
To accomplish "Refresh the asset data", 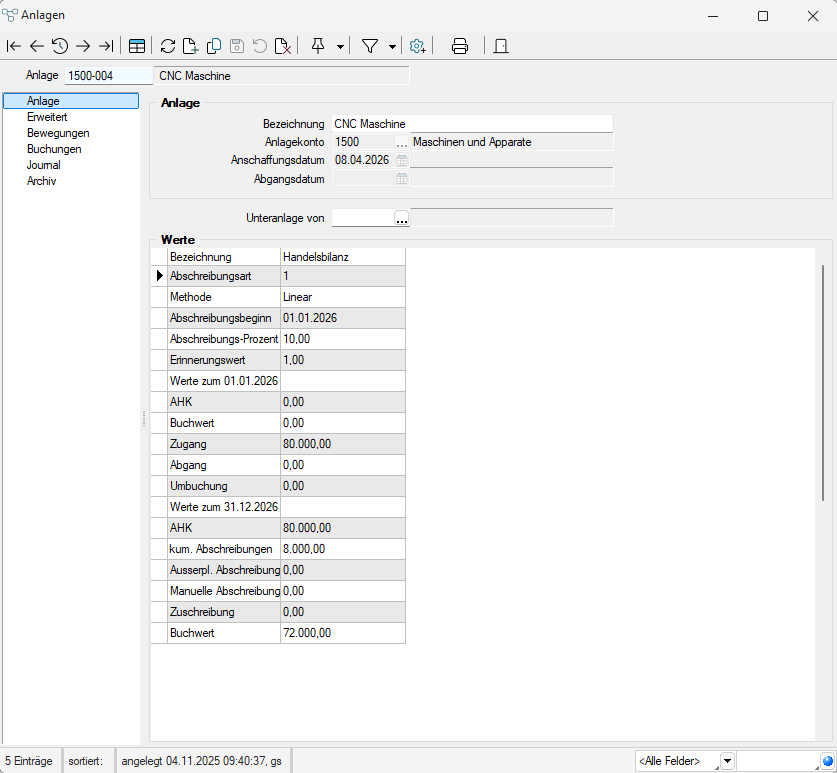I will [168, 46].
